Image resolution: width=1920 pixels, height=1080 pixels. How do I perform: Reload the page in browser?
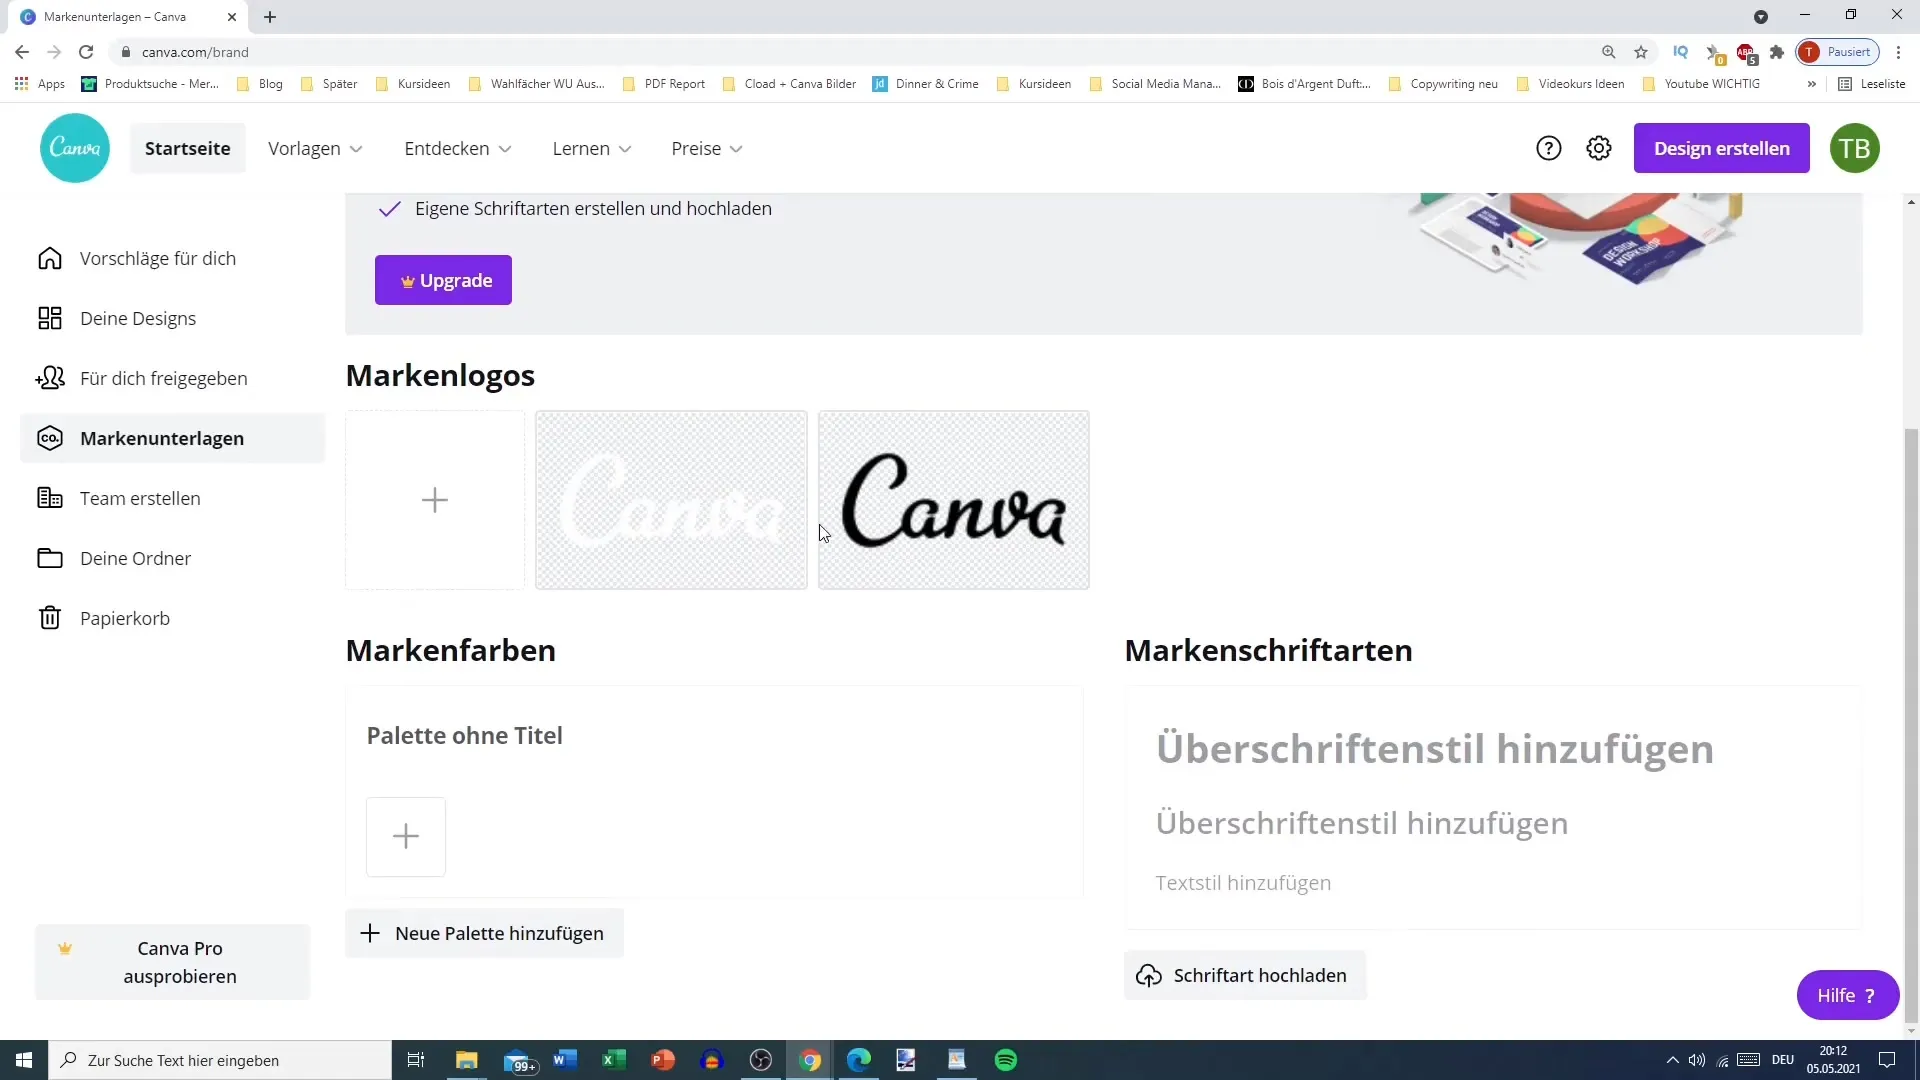[86, 52]
